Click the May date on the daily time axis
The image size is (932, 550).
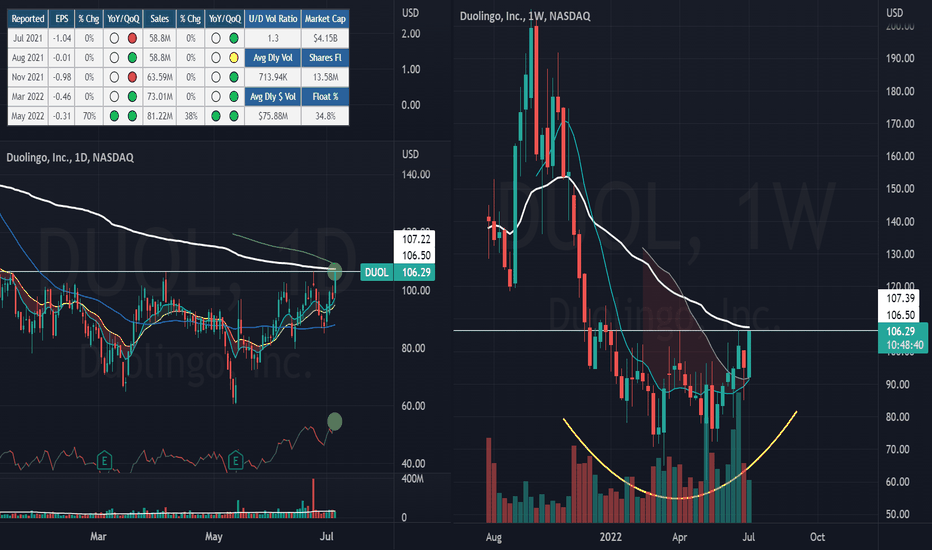pyautogui.click(x=214, y=536)
